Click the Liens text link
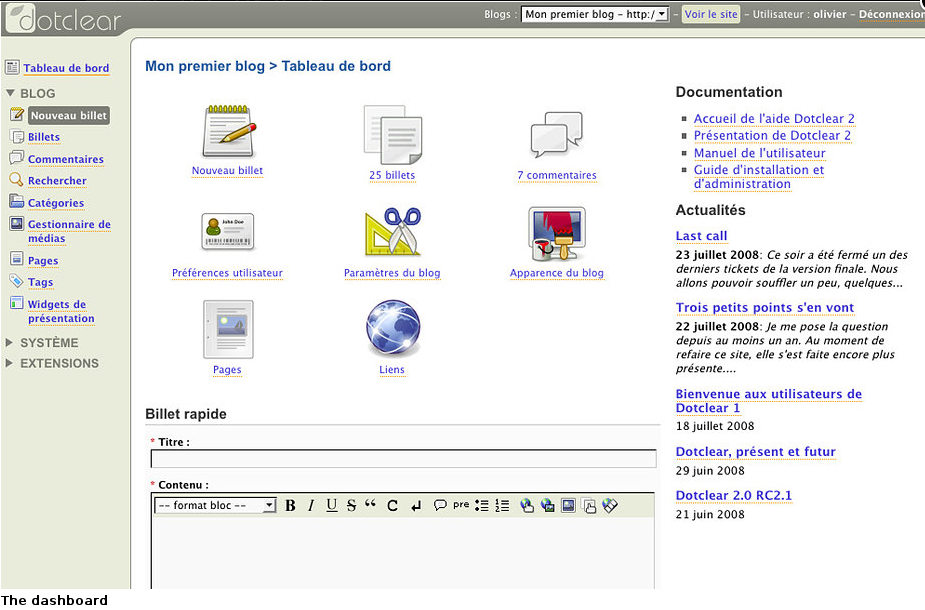Image resolution: width=925 pixels, height=610 pixels. 392,370
